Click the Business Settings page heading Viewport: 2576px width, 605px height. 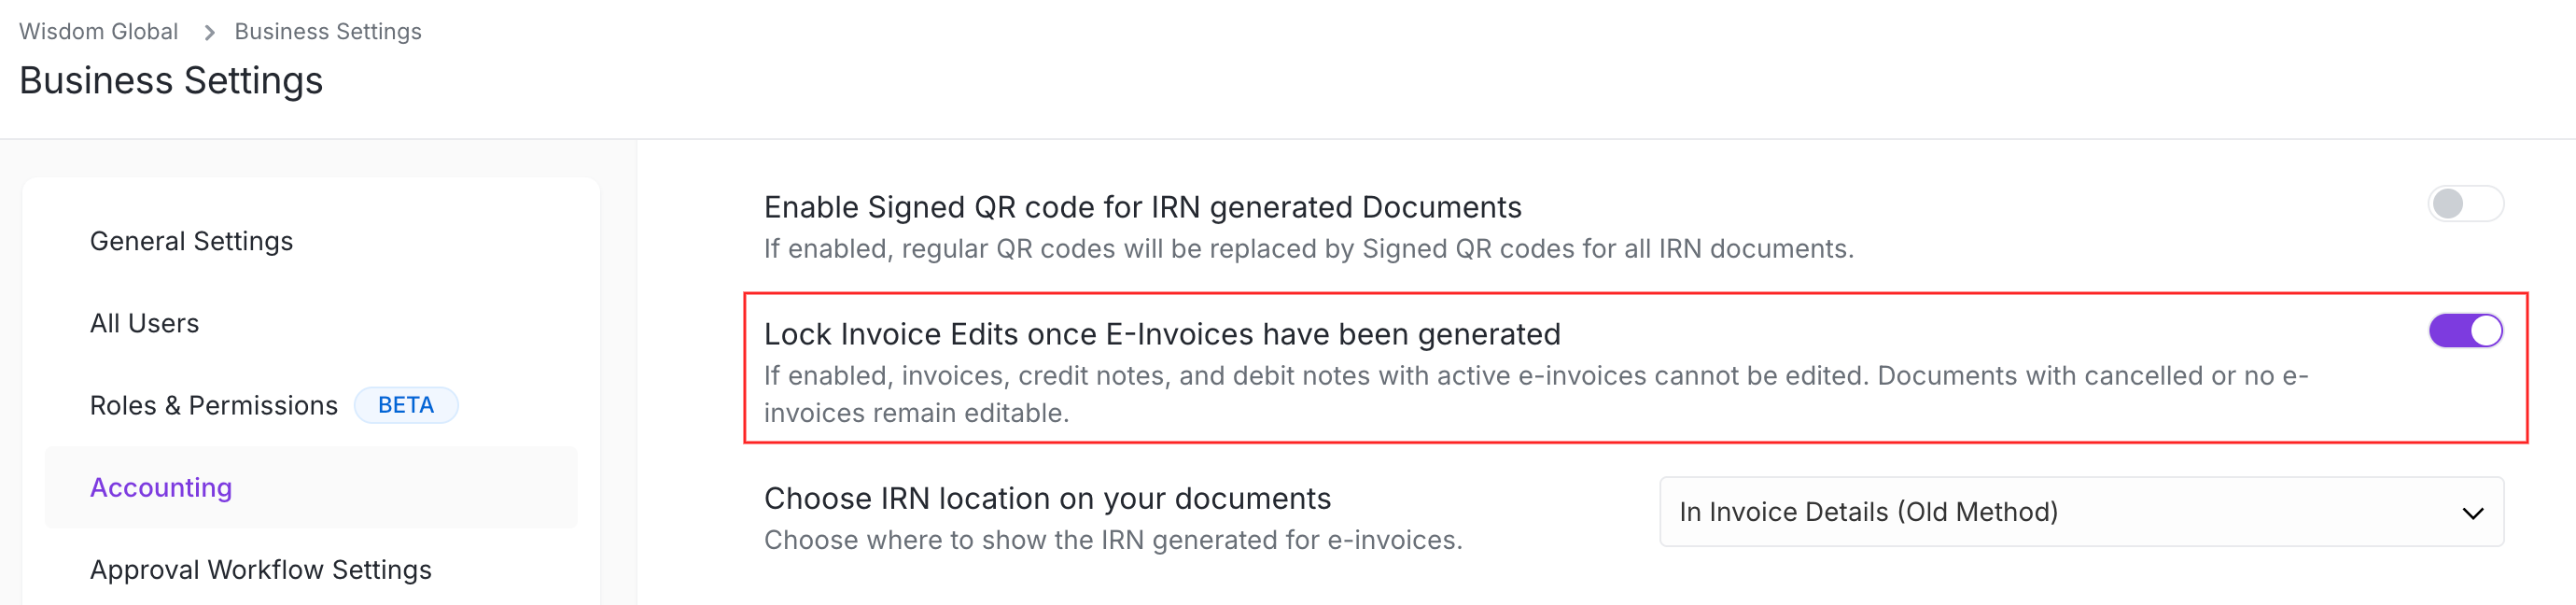click(x=171, y=81)
